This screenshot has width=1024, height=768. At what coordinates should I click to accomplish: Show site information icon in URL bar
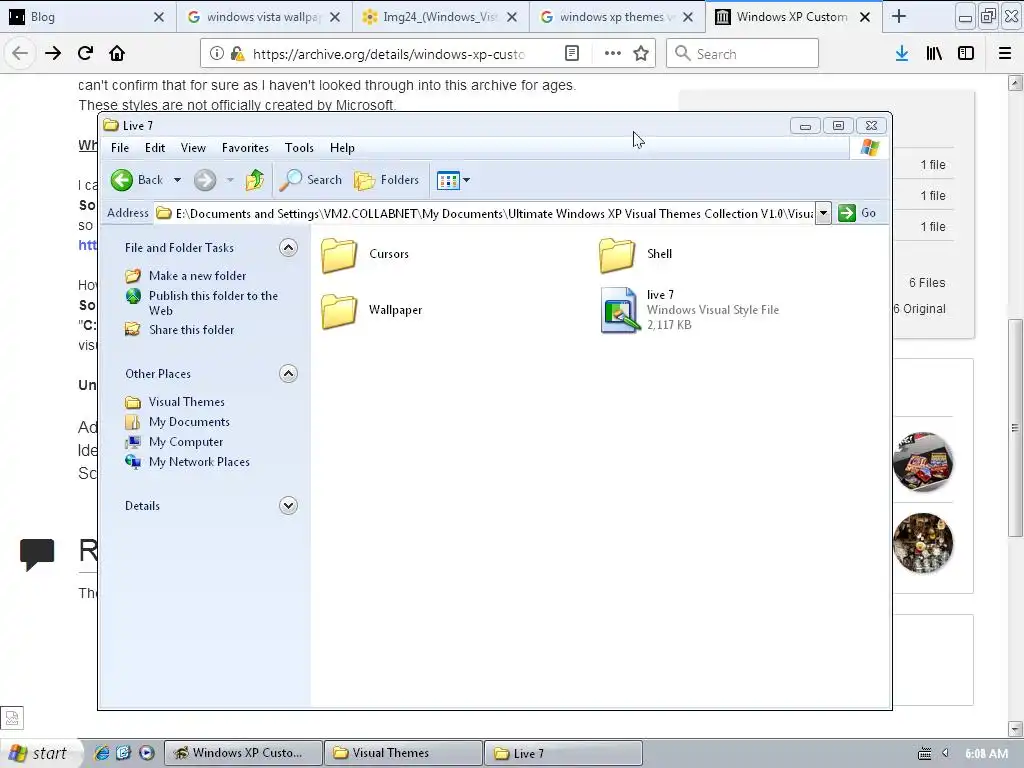[216, 54]
